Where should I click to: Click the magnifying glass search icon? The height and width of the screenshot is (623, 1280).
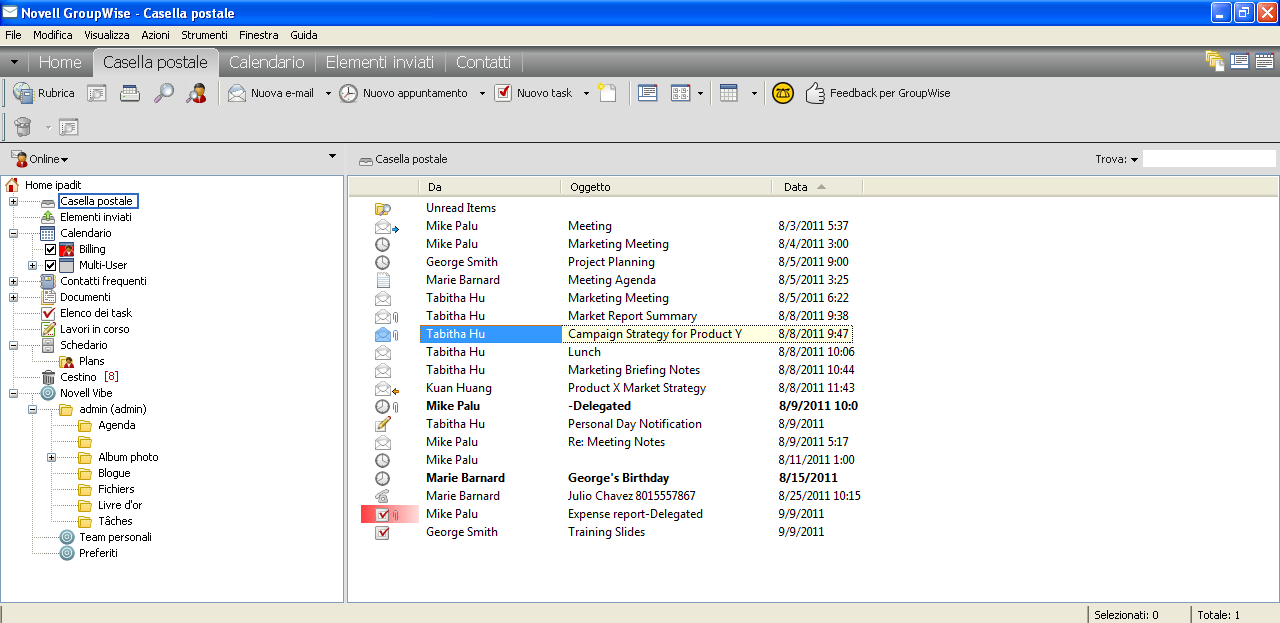[x=163, y=93]
